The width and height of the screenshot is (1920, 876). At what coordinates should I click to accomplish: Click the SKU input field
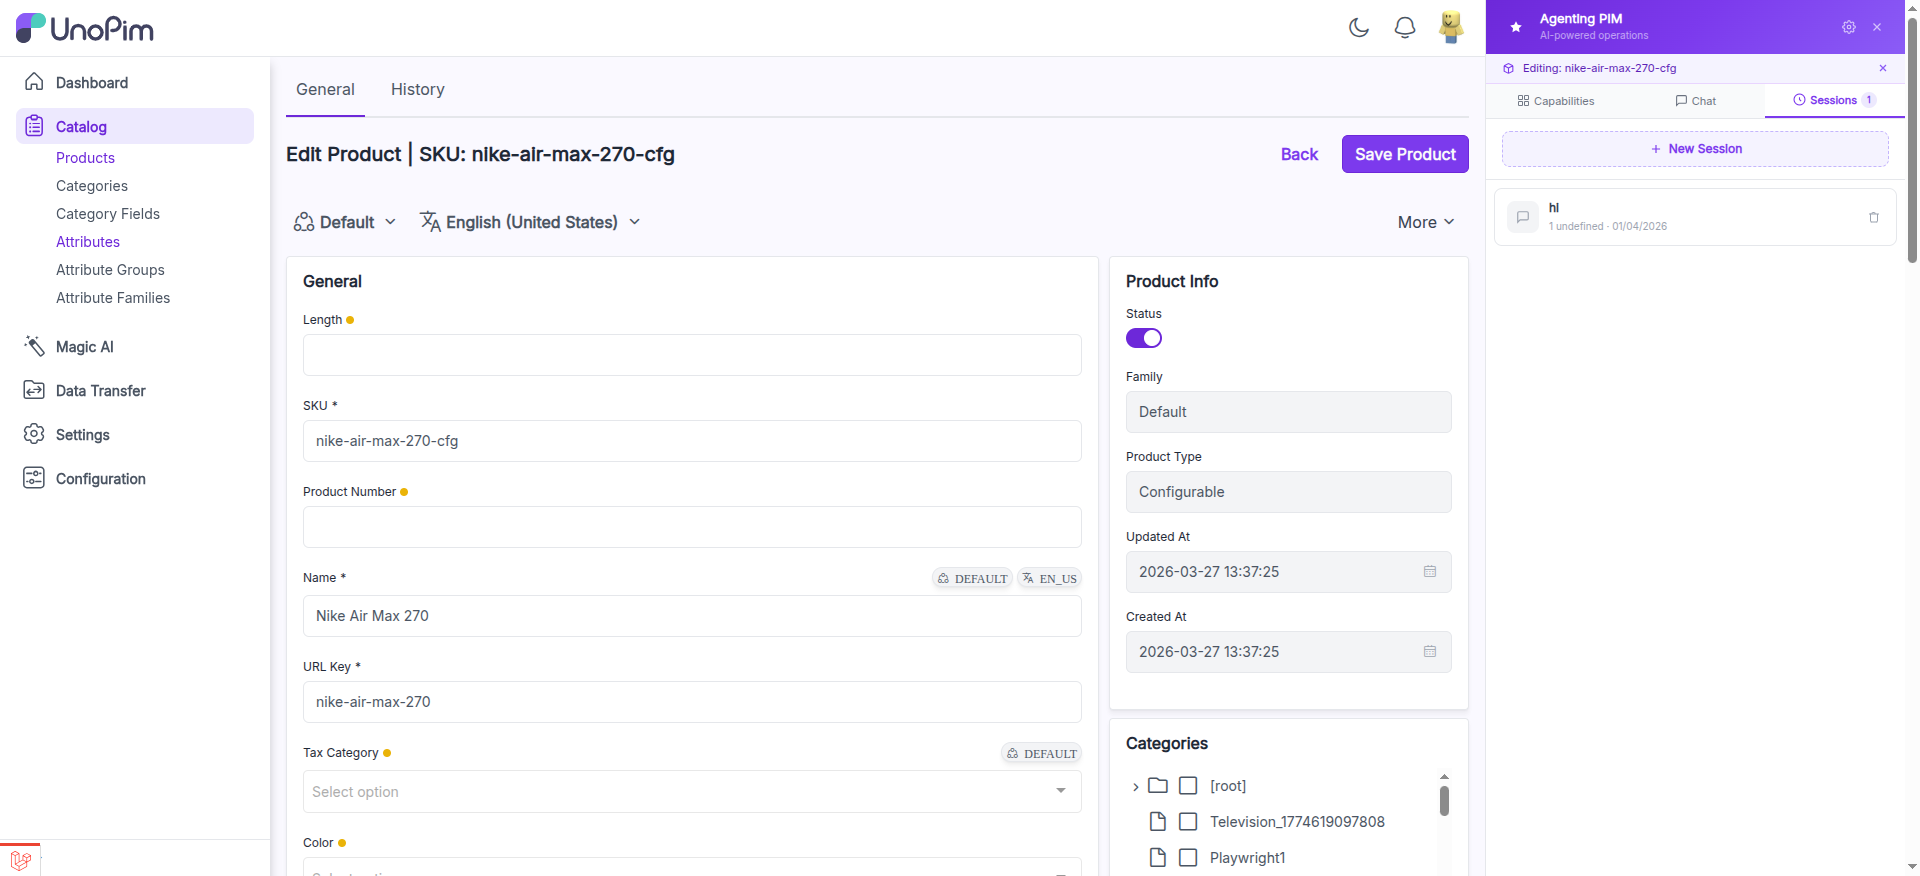[692, 441]
